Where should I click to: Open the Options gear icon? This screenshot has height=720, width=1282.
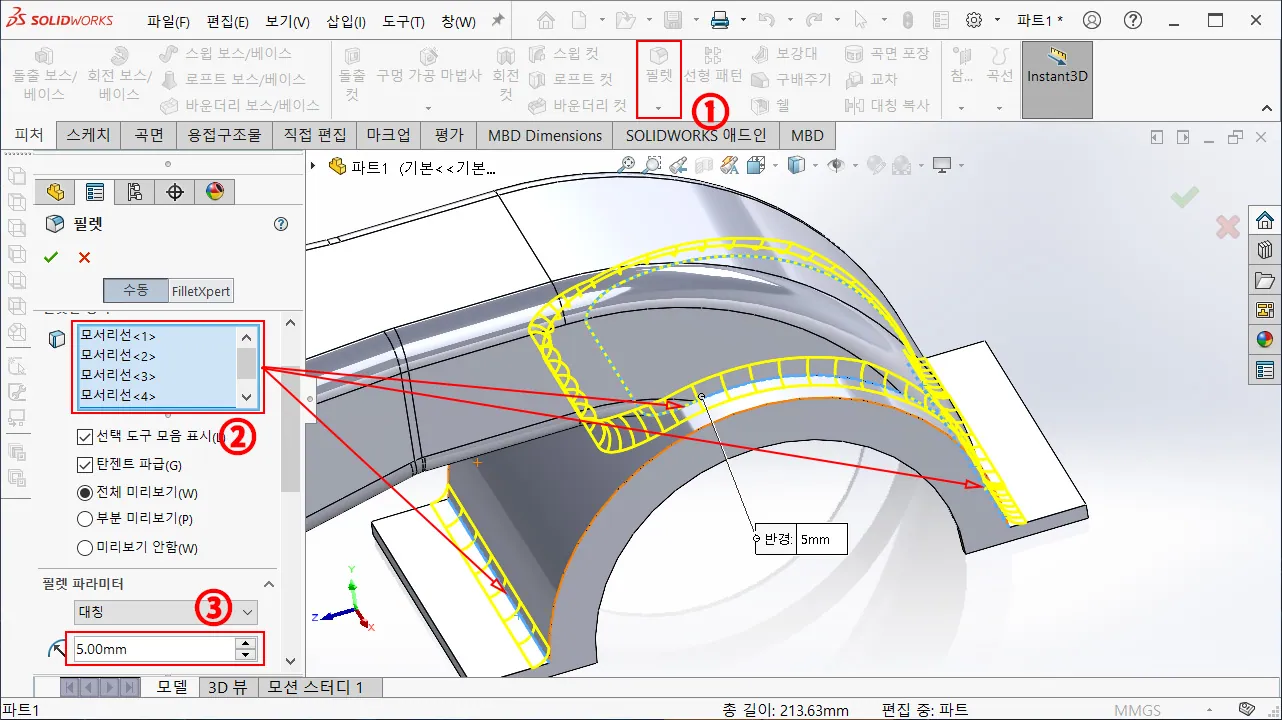tap(973, 20)
